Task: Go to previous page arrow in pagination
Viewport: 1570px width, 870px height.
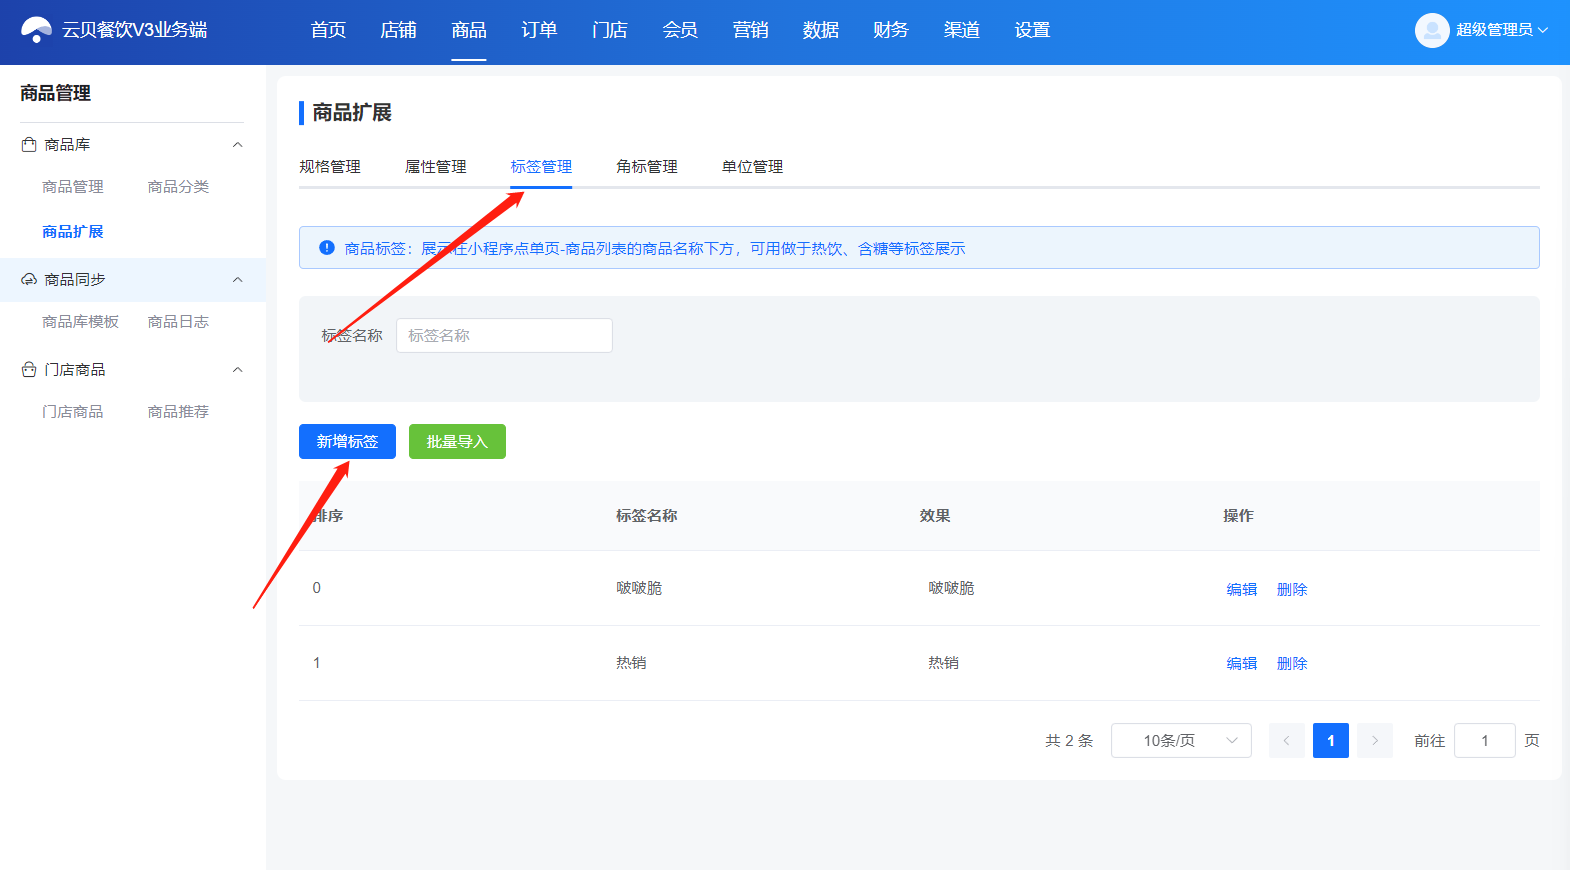Action: 1286,741
